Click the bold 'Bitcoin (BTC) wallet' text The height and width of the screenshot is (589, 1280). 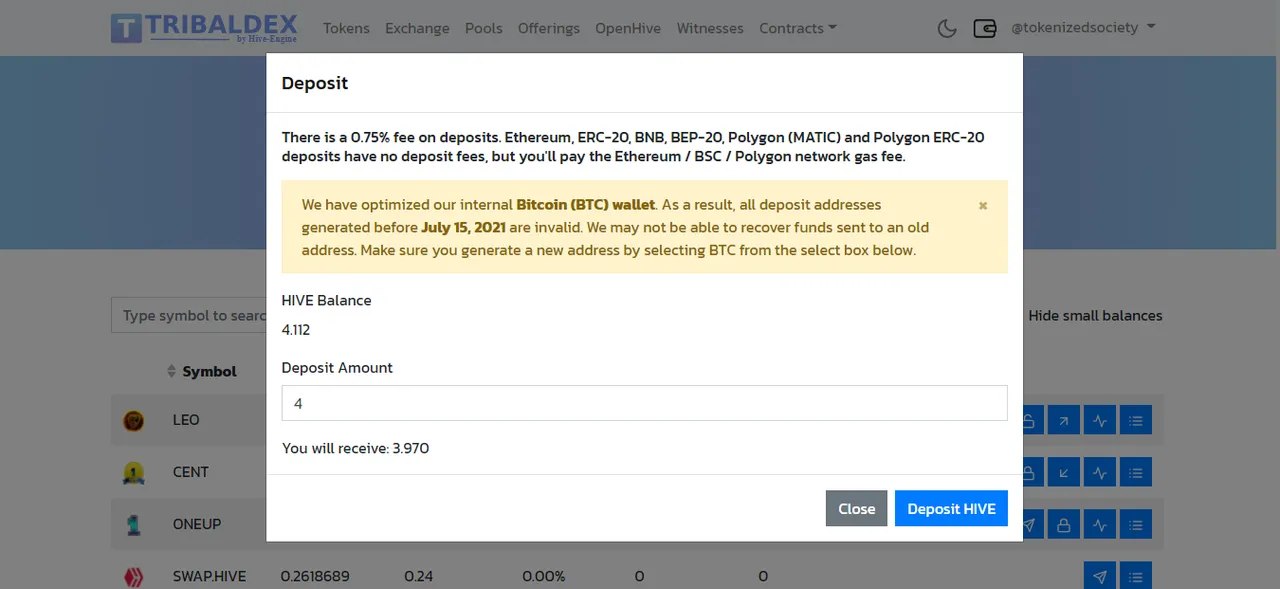(x=585, y=205)
